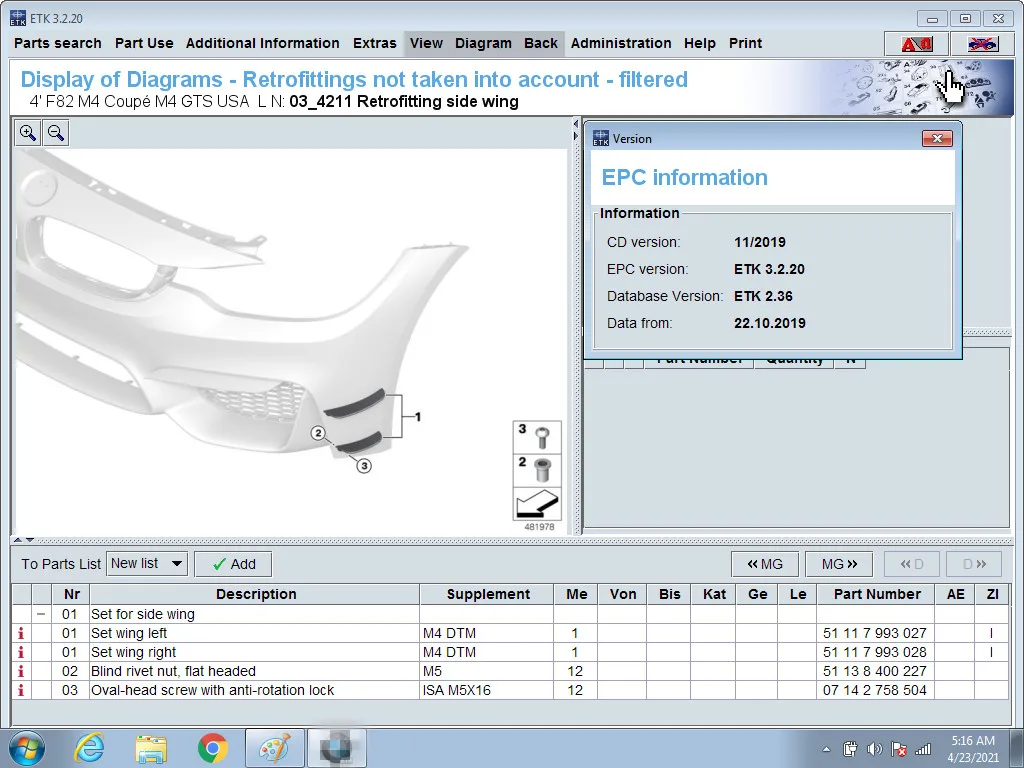Click the crossed-out car icon in top right
The image size is (1024, 768).
(x=982, y=44)
